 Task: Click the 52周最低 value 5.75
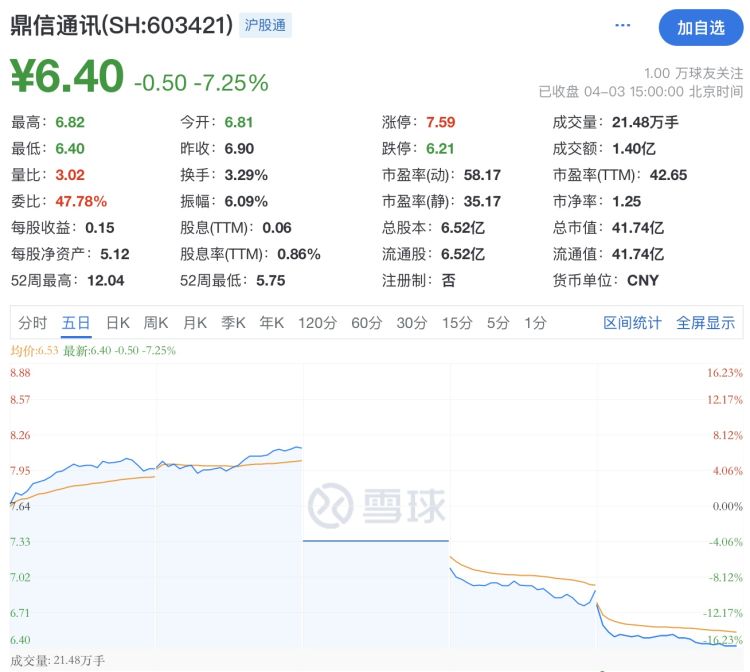tap(271, 280)
